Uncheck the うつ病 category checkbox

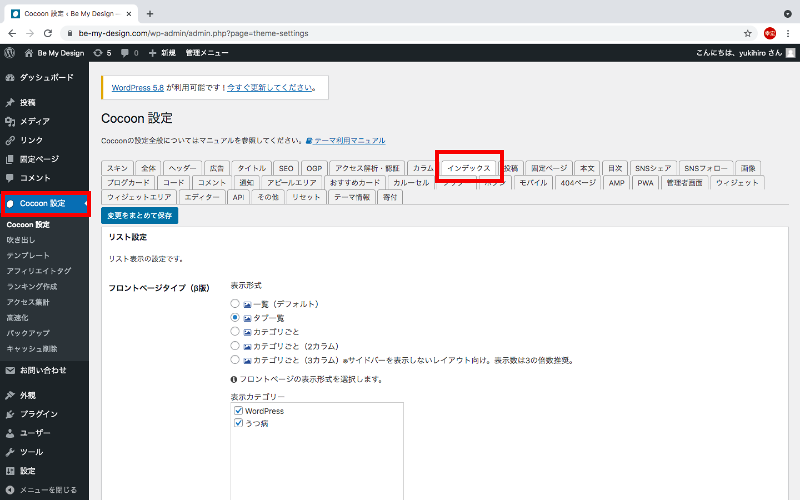tap(238, 423)
